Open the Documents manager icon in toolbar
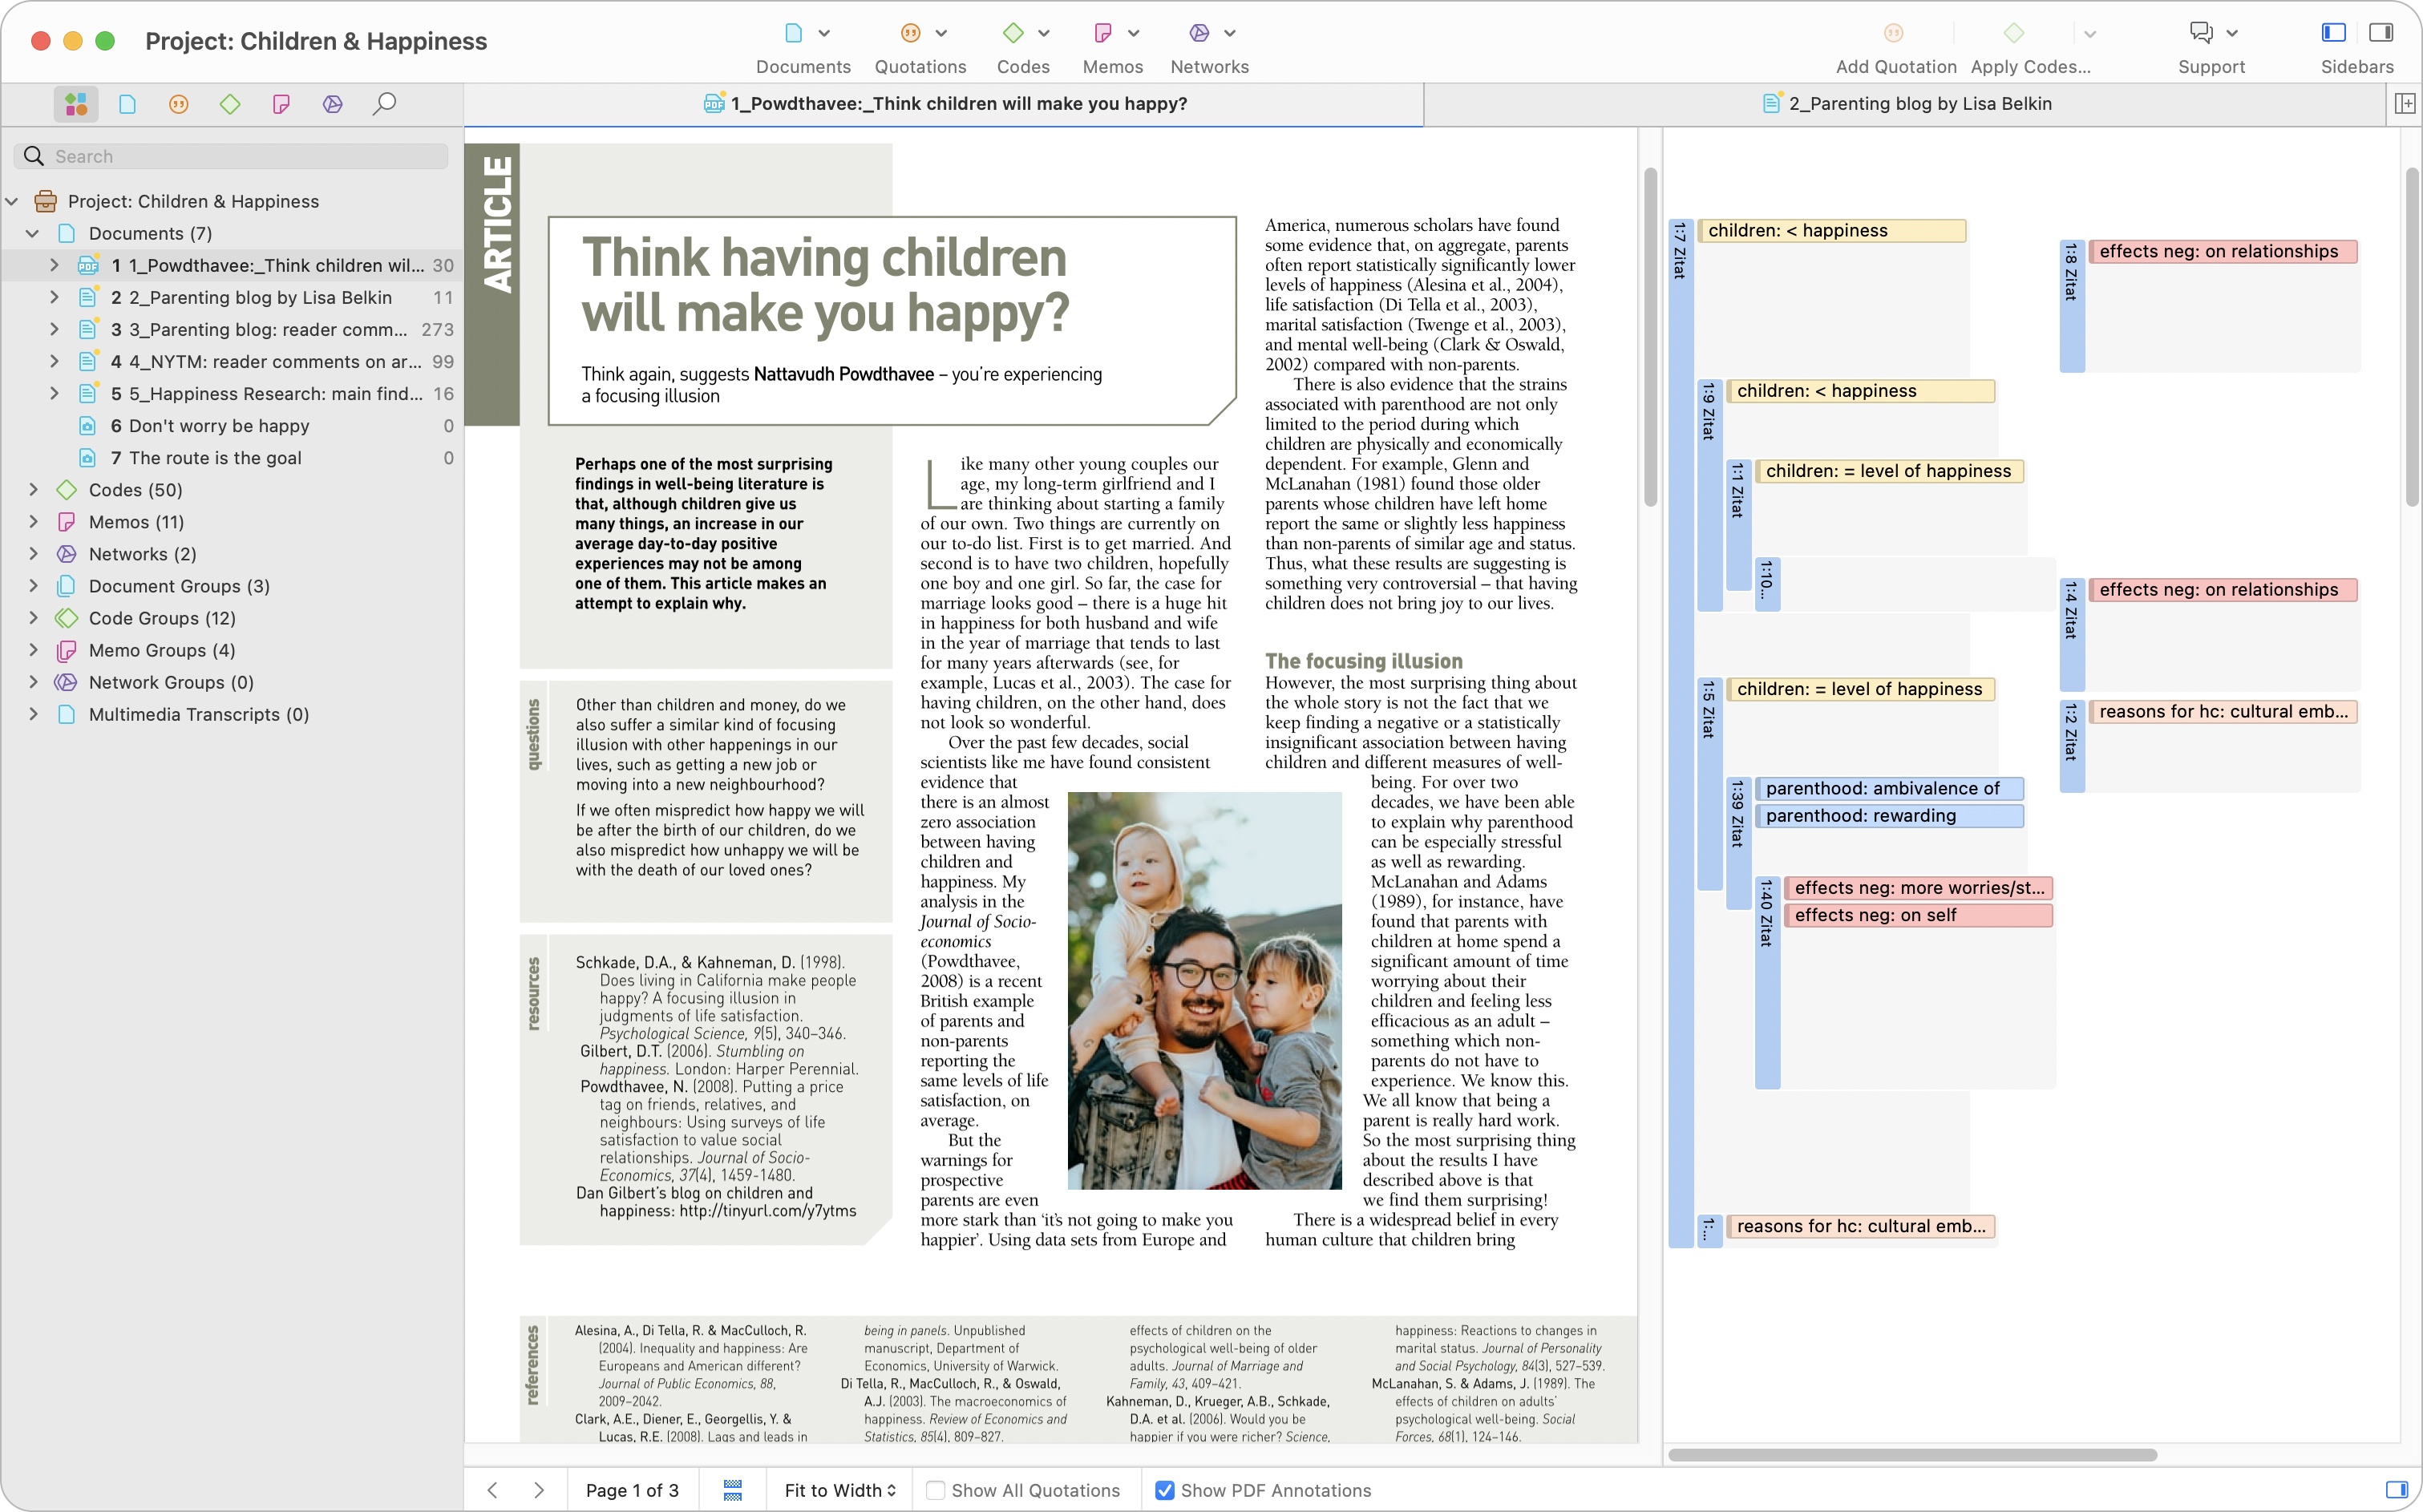Image resolution: width=2423 pixels, height=1512 pixels. tap(794, 33)
